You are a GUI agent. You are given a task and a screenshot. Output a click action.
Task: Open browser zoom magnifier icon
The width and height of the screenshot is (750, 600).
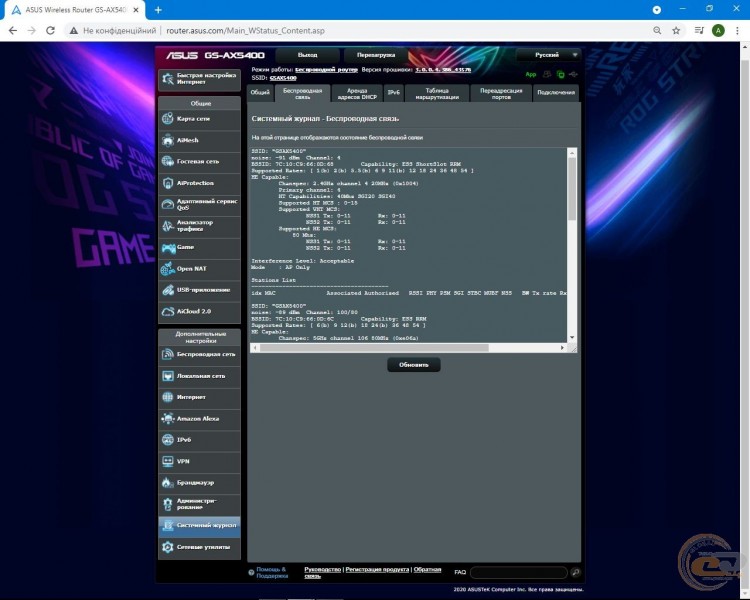(657, 31)
